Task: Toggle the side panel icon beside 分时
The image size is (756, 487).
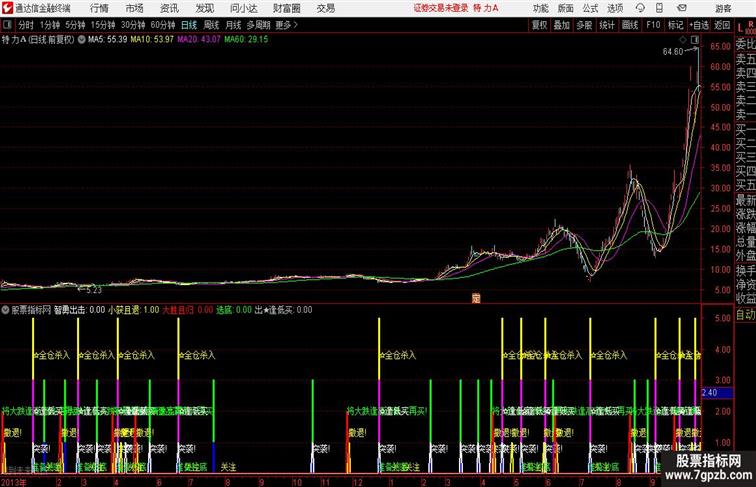Action: click(x=7, y=25)
